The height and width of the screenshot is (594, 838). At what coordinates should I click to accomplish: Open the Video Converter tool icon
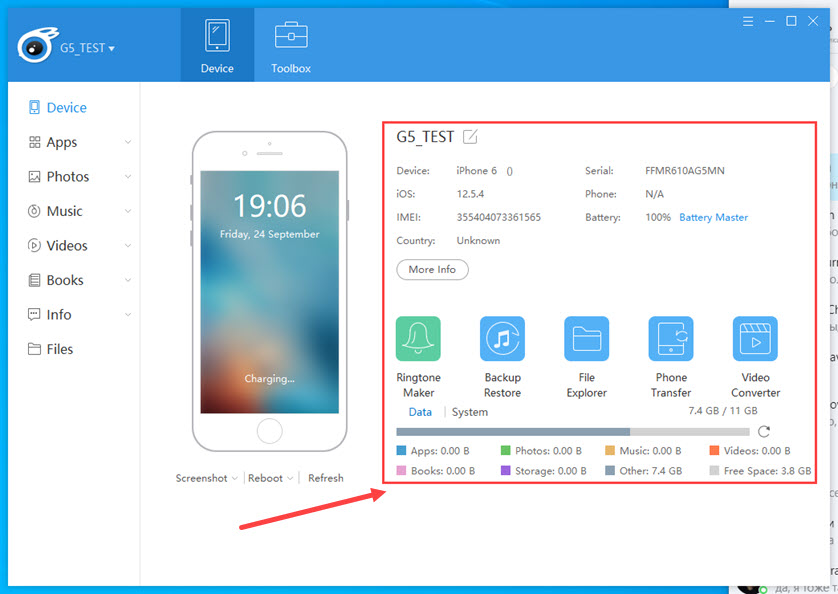pyautogui.click(x=755, y=338)
